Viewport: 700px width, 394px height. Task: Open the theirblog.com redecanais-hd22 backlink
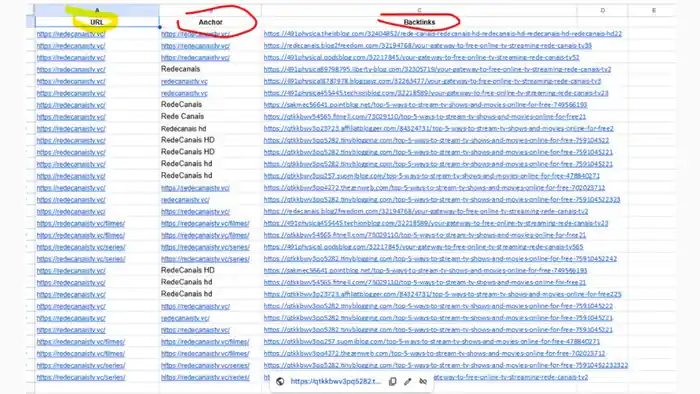[x=442, y=33]
